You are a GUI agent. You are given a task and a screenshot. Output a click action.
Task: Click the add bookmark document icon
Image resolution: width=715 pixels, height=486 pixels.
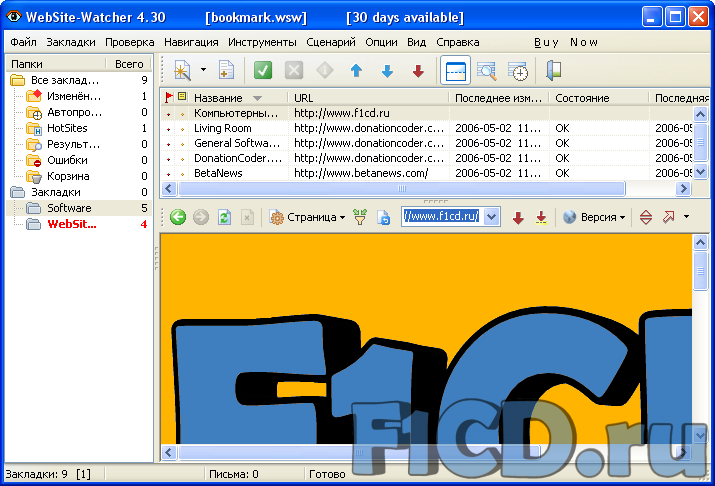[x=226, y=71]
